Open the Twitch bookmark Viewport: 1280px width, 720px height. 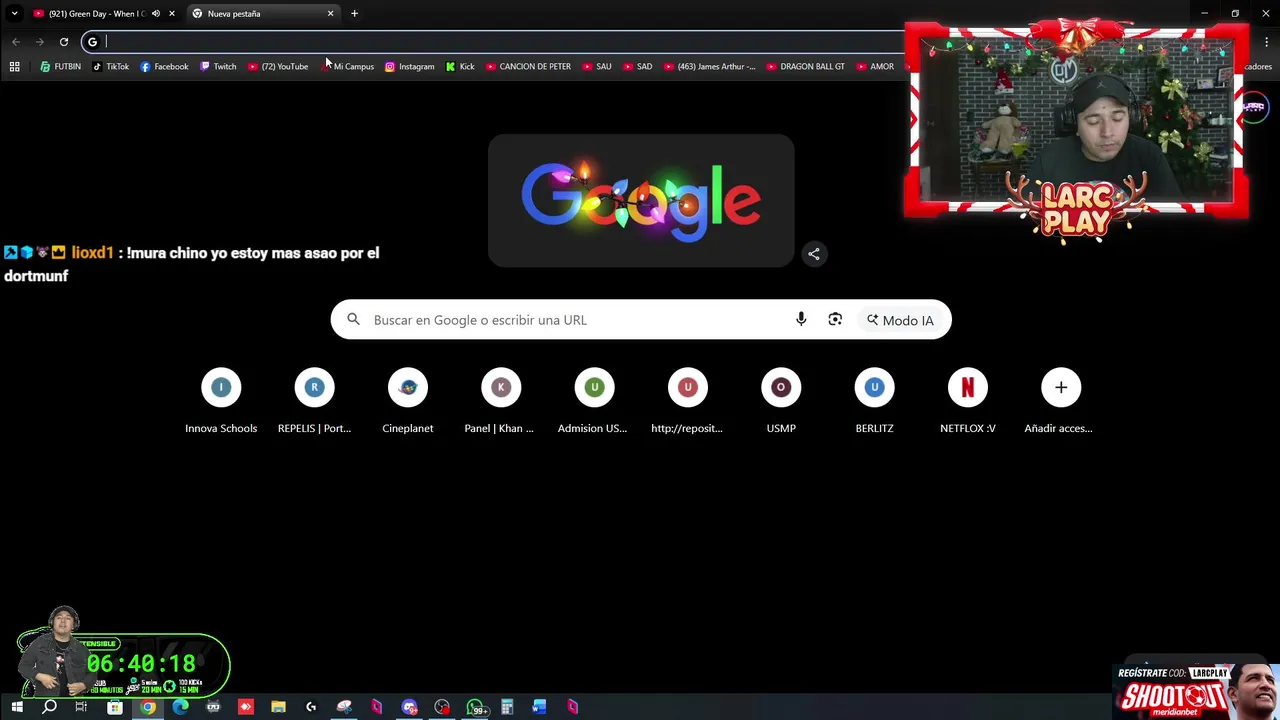[x=218, y=67]
